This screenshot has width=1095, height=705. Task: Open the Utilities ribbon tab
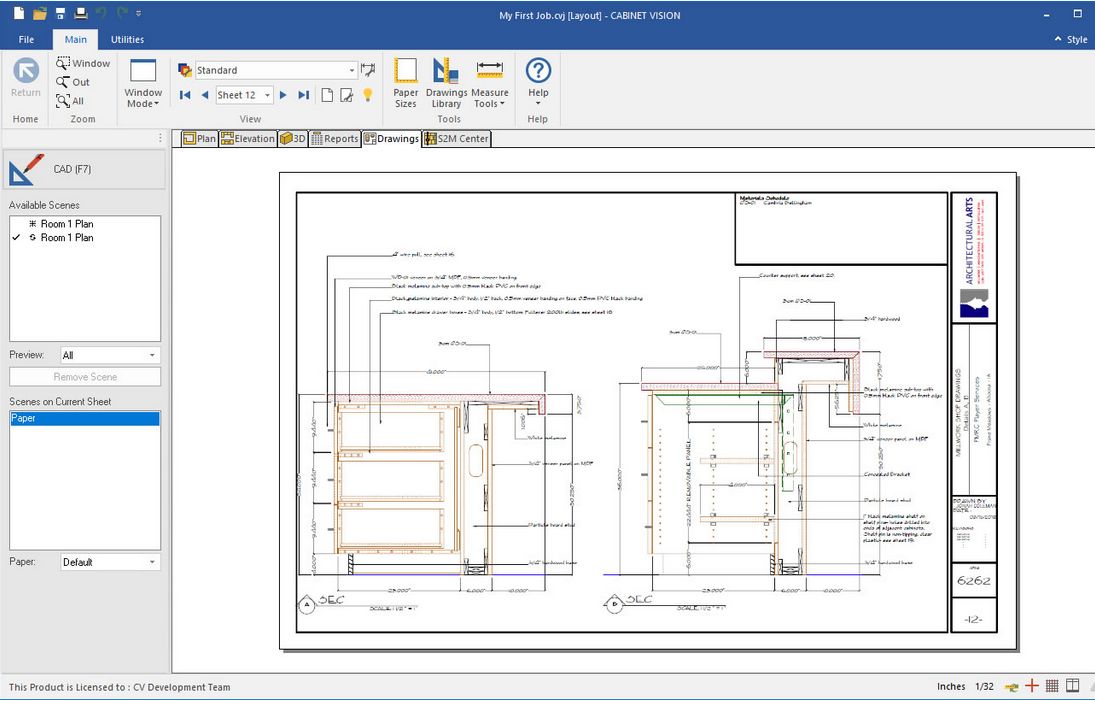[x=127, y=39]
